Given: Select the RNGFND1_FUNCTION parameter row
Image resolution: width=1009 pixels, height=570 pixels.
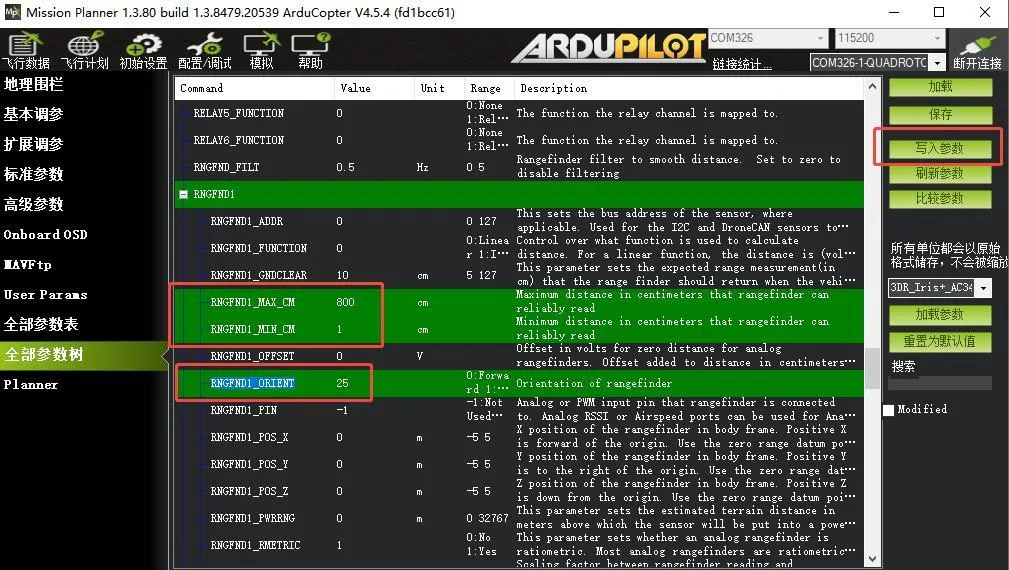Looking at the screenshot, I should [521, 248].
